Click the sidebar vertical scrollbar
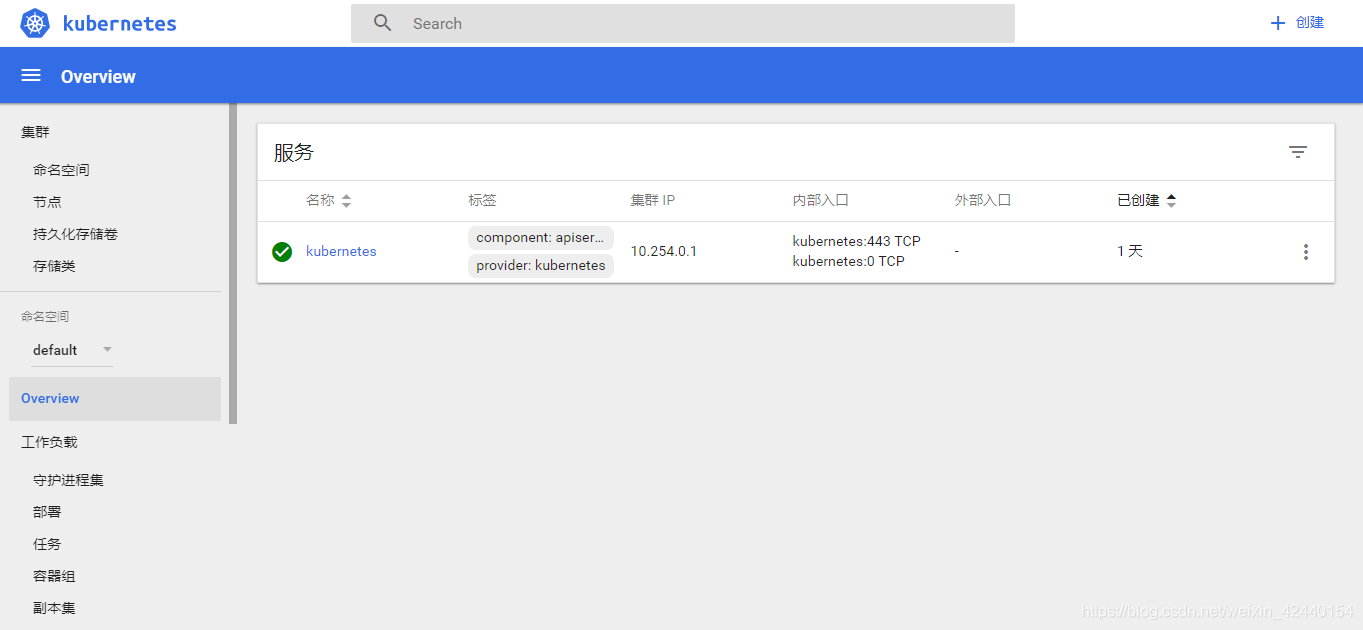Screen dimensions: 1363x630 pos(233,264)
